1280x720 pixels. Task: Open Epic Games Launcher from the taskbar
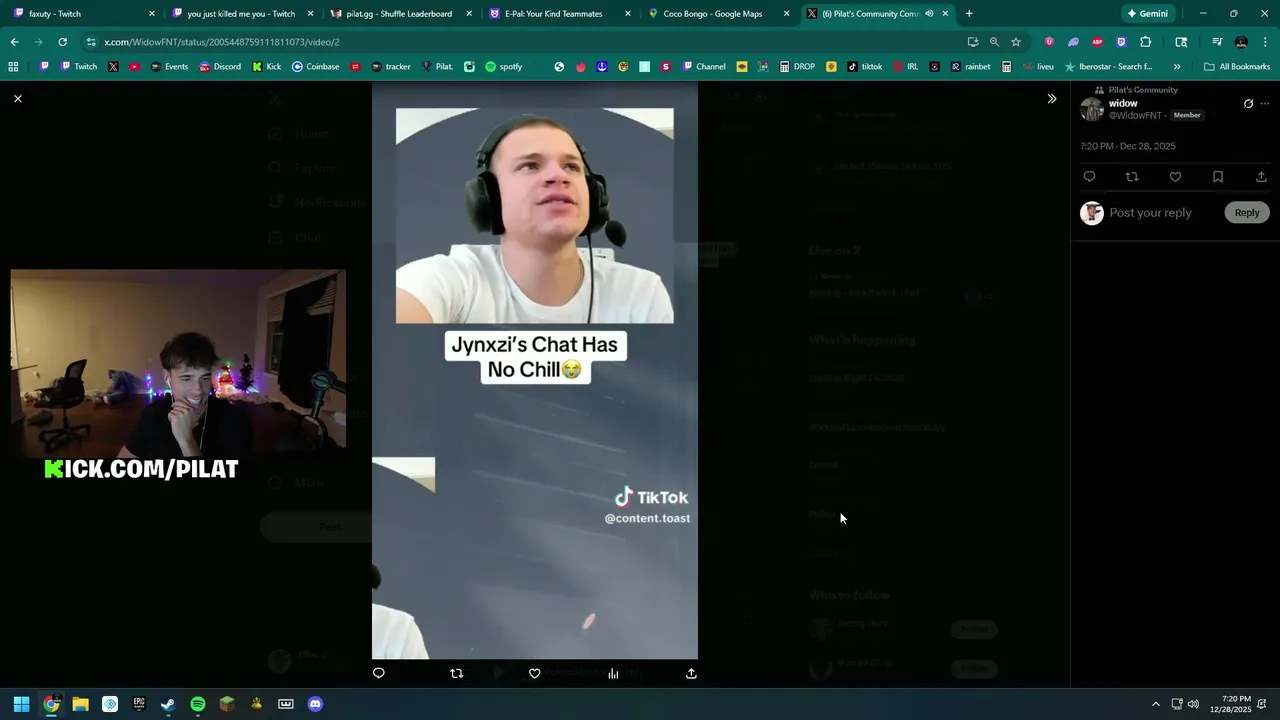click(139, 704)
